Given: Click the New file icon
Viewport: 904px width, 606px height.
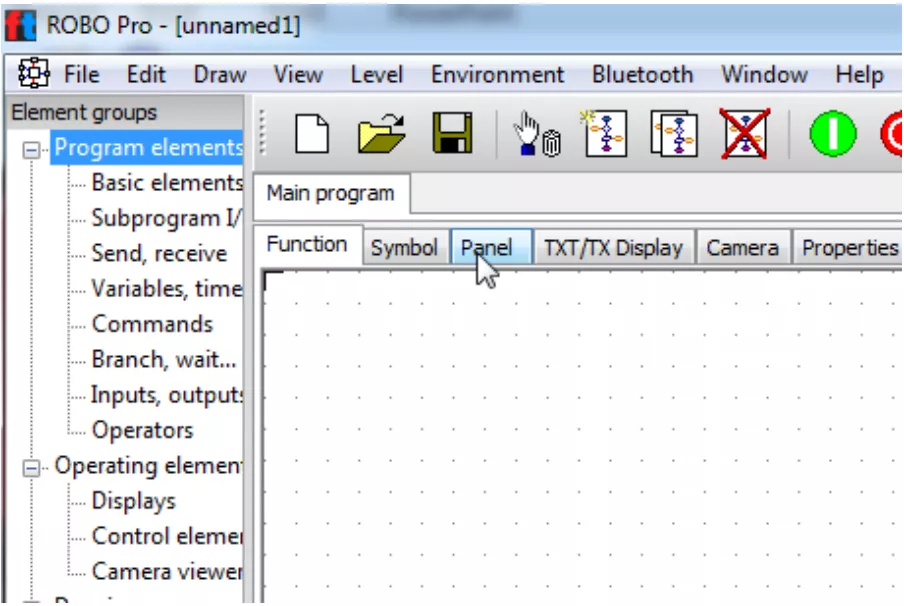Looking at the screenshot, I should (312, 133).
